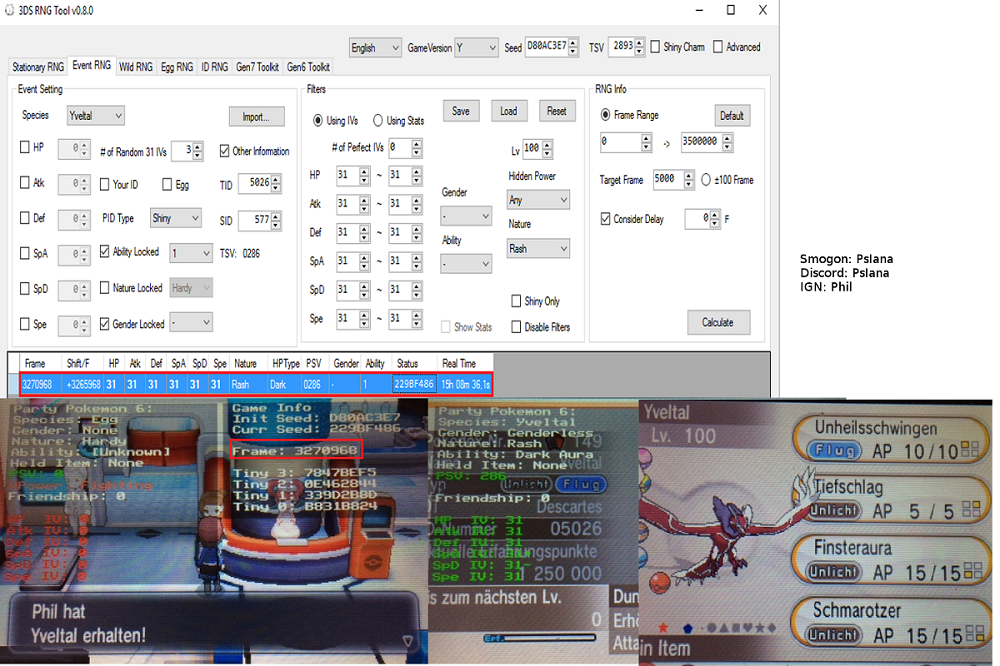Image resolution: width=1000 pixels, height=666 pixels.
Task: Click the Consider Delay frames spinner
Action: tap(702, 219)
